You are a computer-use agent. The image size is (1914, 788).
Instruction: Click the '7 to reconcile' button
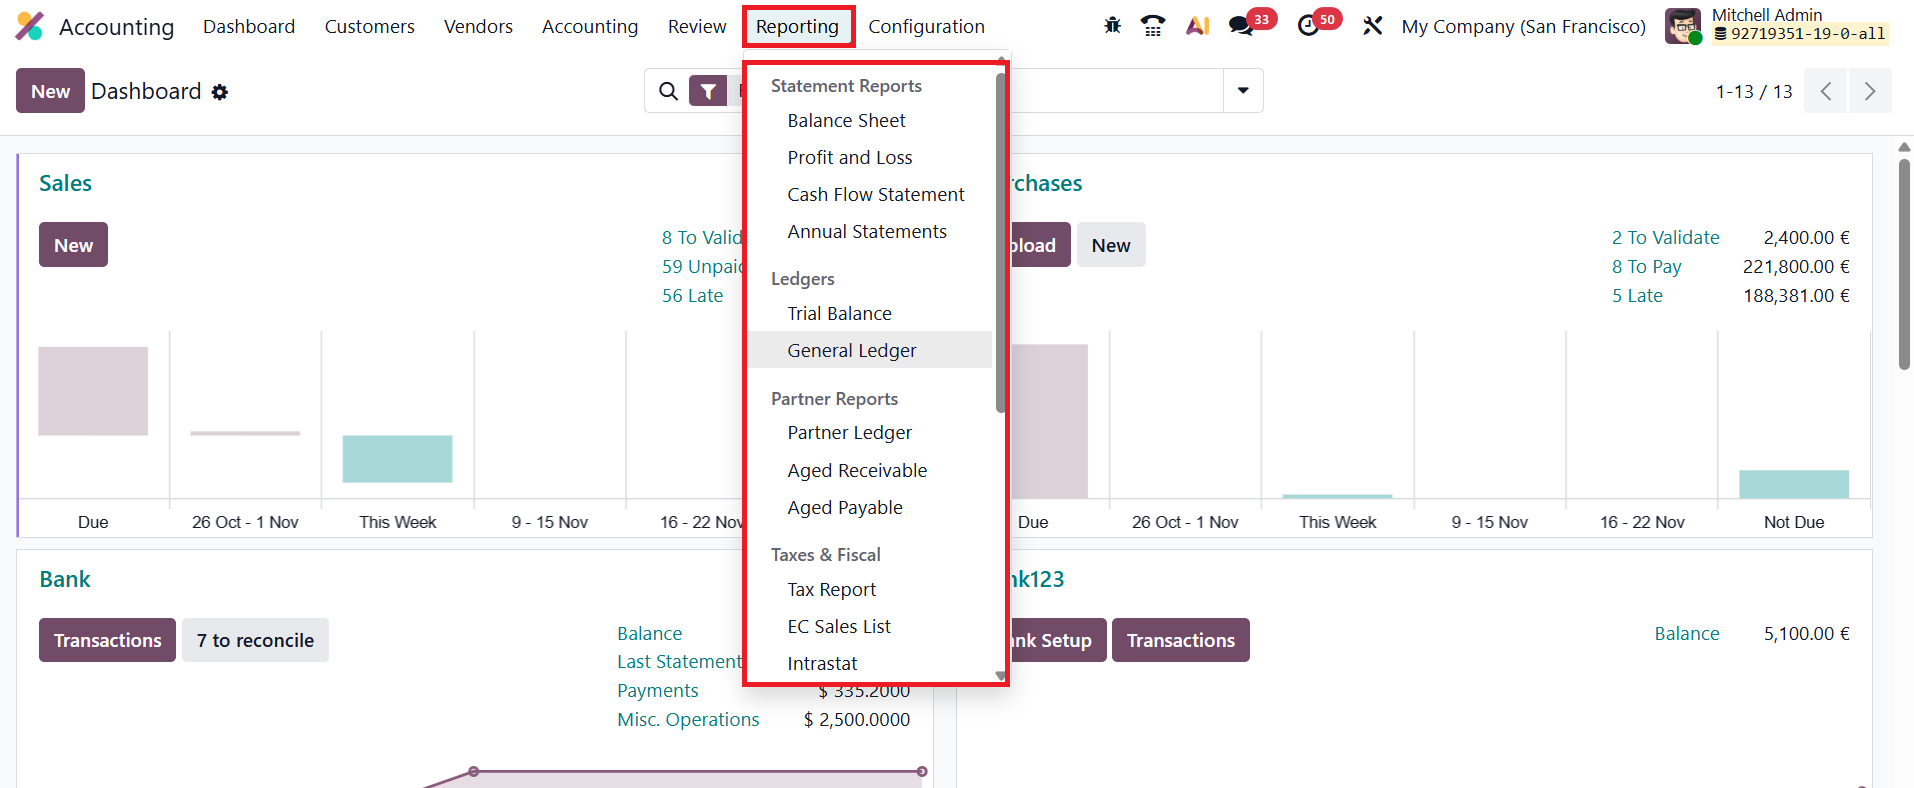pos(255,640)
